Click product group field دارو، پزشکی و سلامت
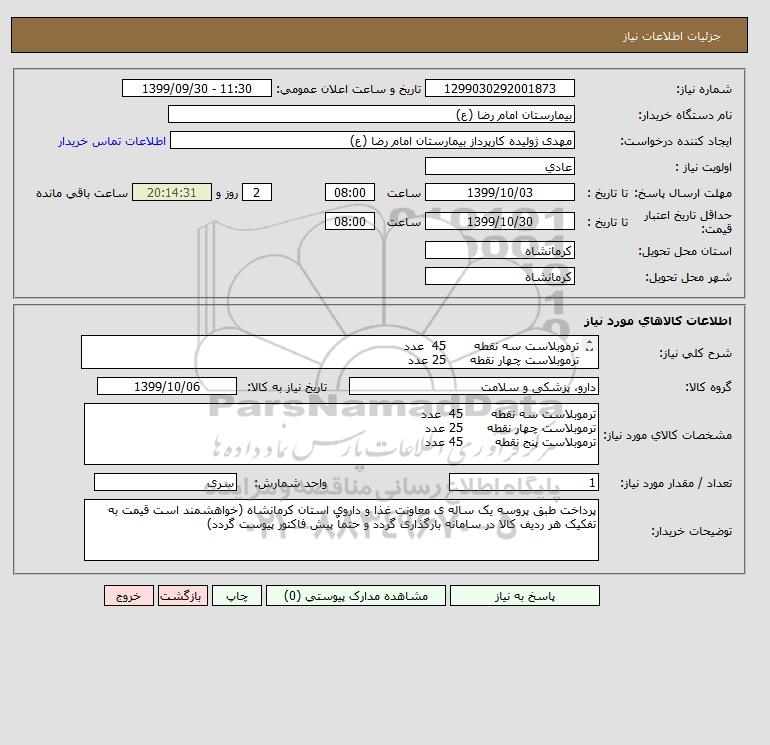The width and height of the screenshot is (770, 745). tap(473, 386)
